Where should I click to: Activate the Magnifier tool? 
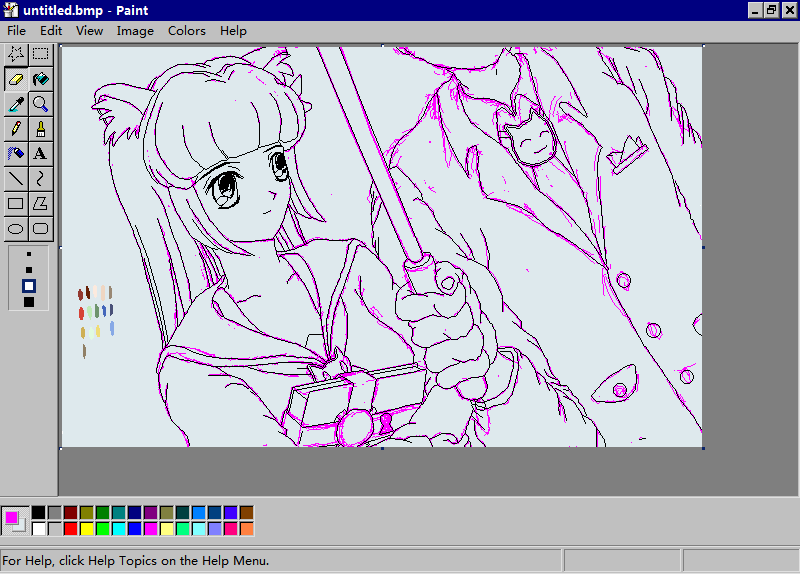pos(40,104)
